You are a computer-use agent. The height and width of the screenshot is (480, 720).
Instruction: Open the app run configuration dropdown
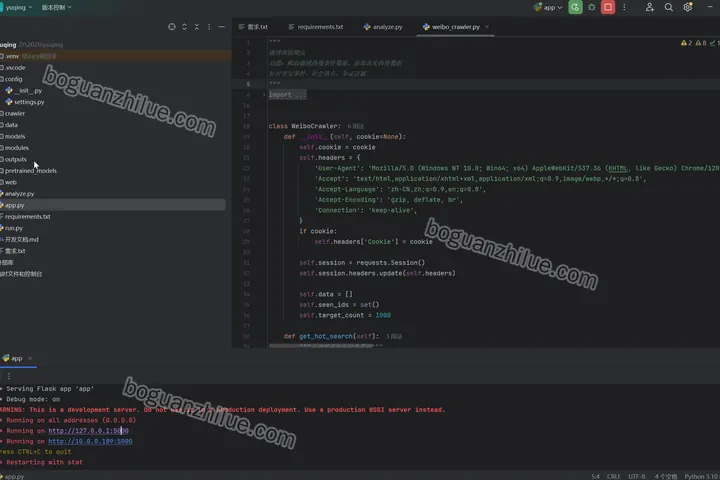pos(548,7)
